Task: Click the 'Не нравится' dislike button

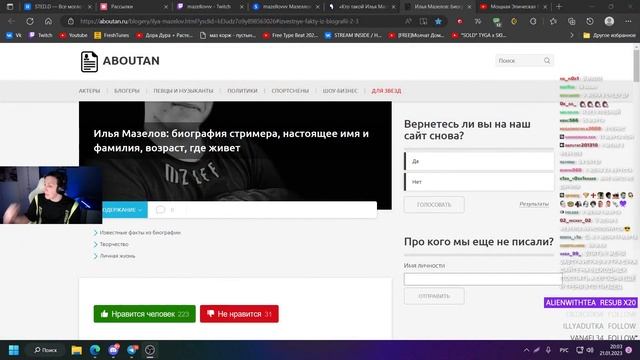Action: pos(239,314)
